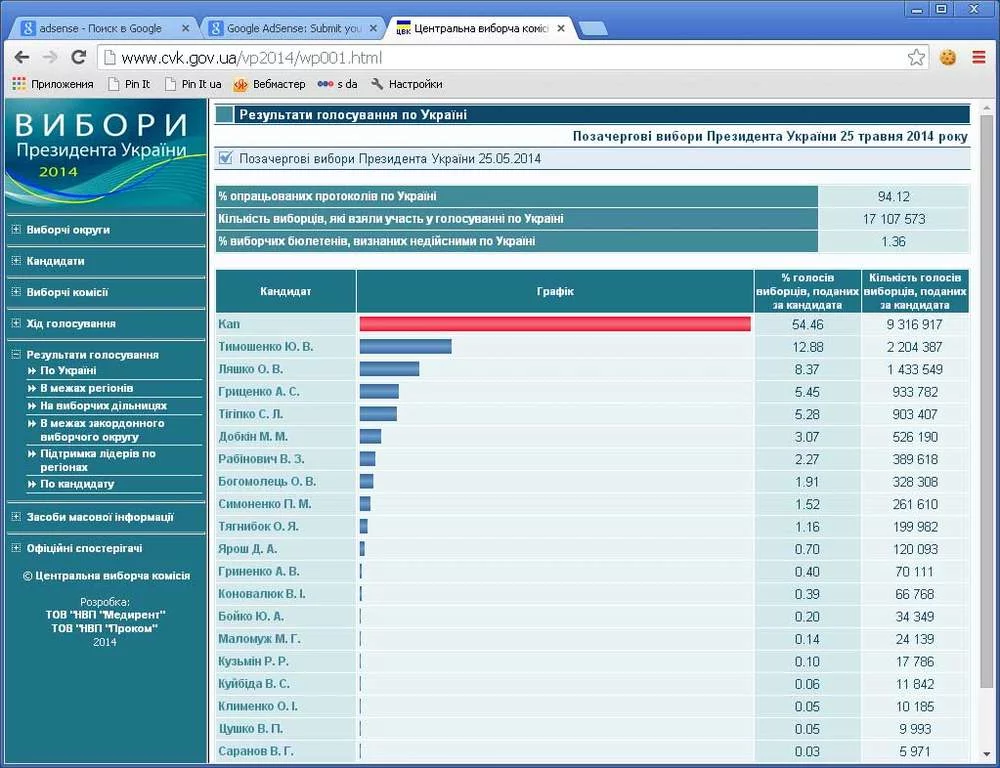
Task: Open candidate Тимошенко Ю. В. link
Action: (x=265, y=347)
